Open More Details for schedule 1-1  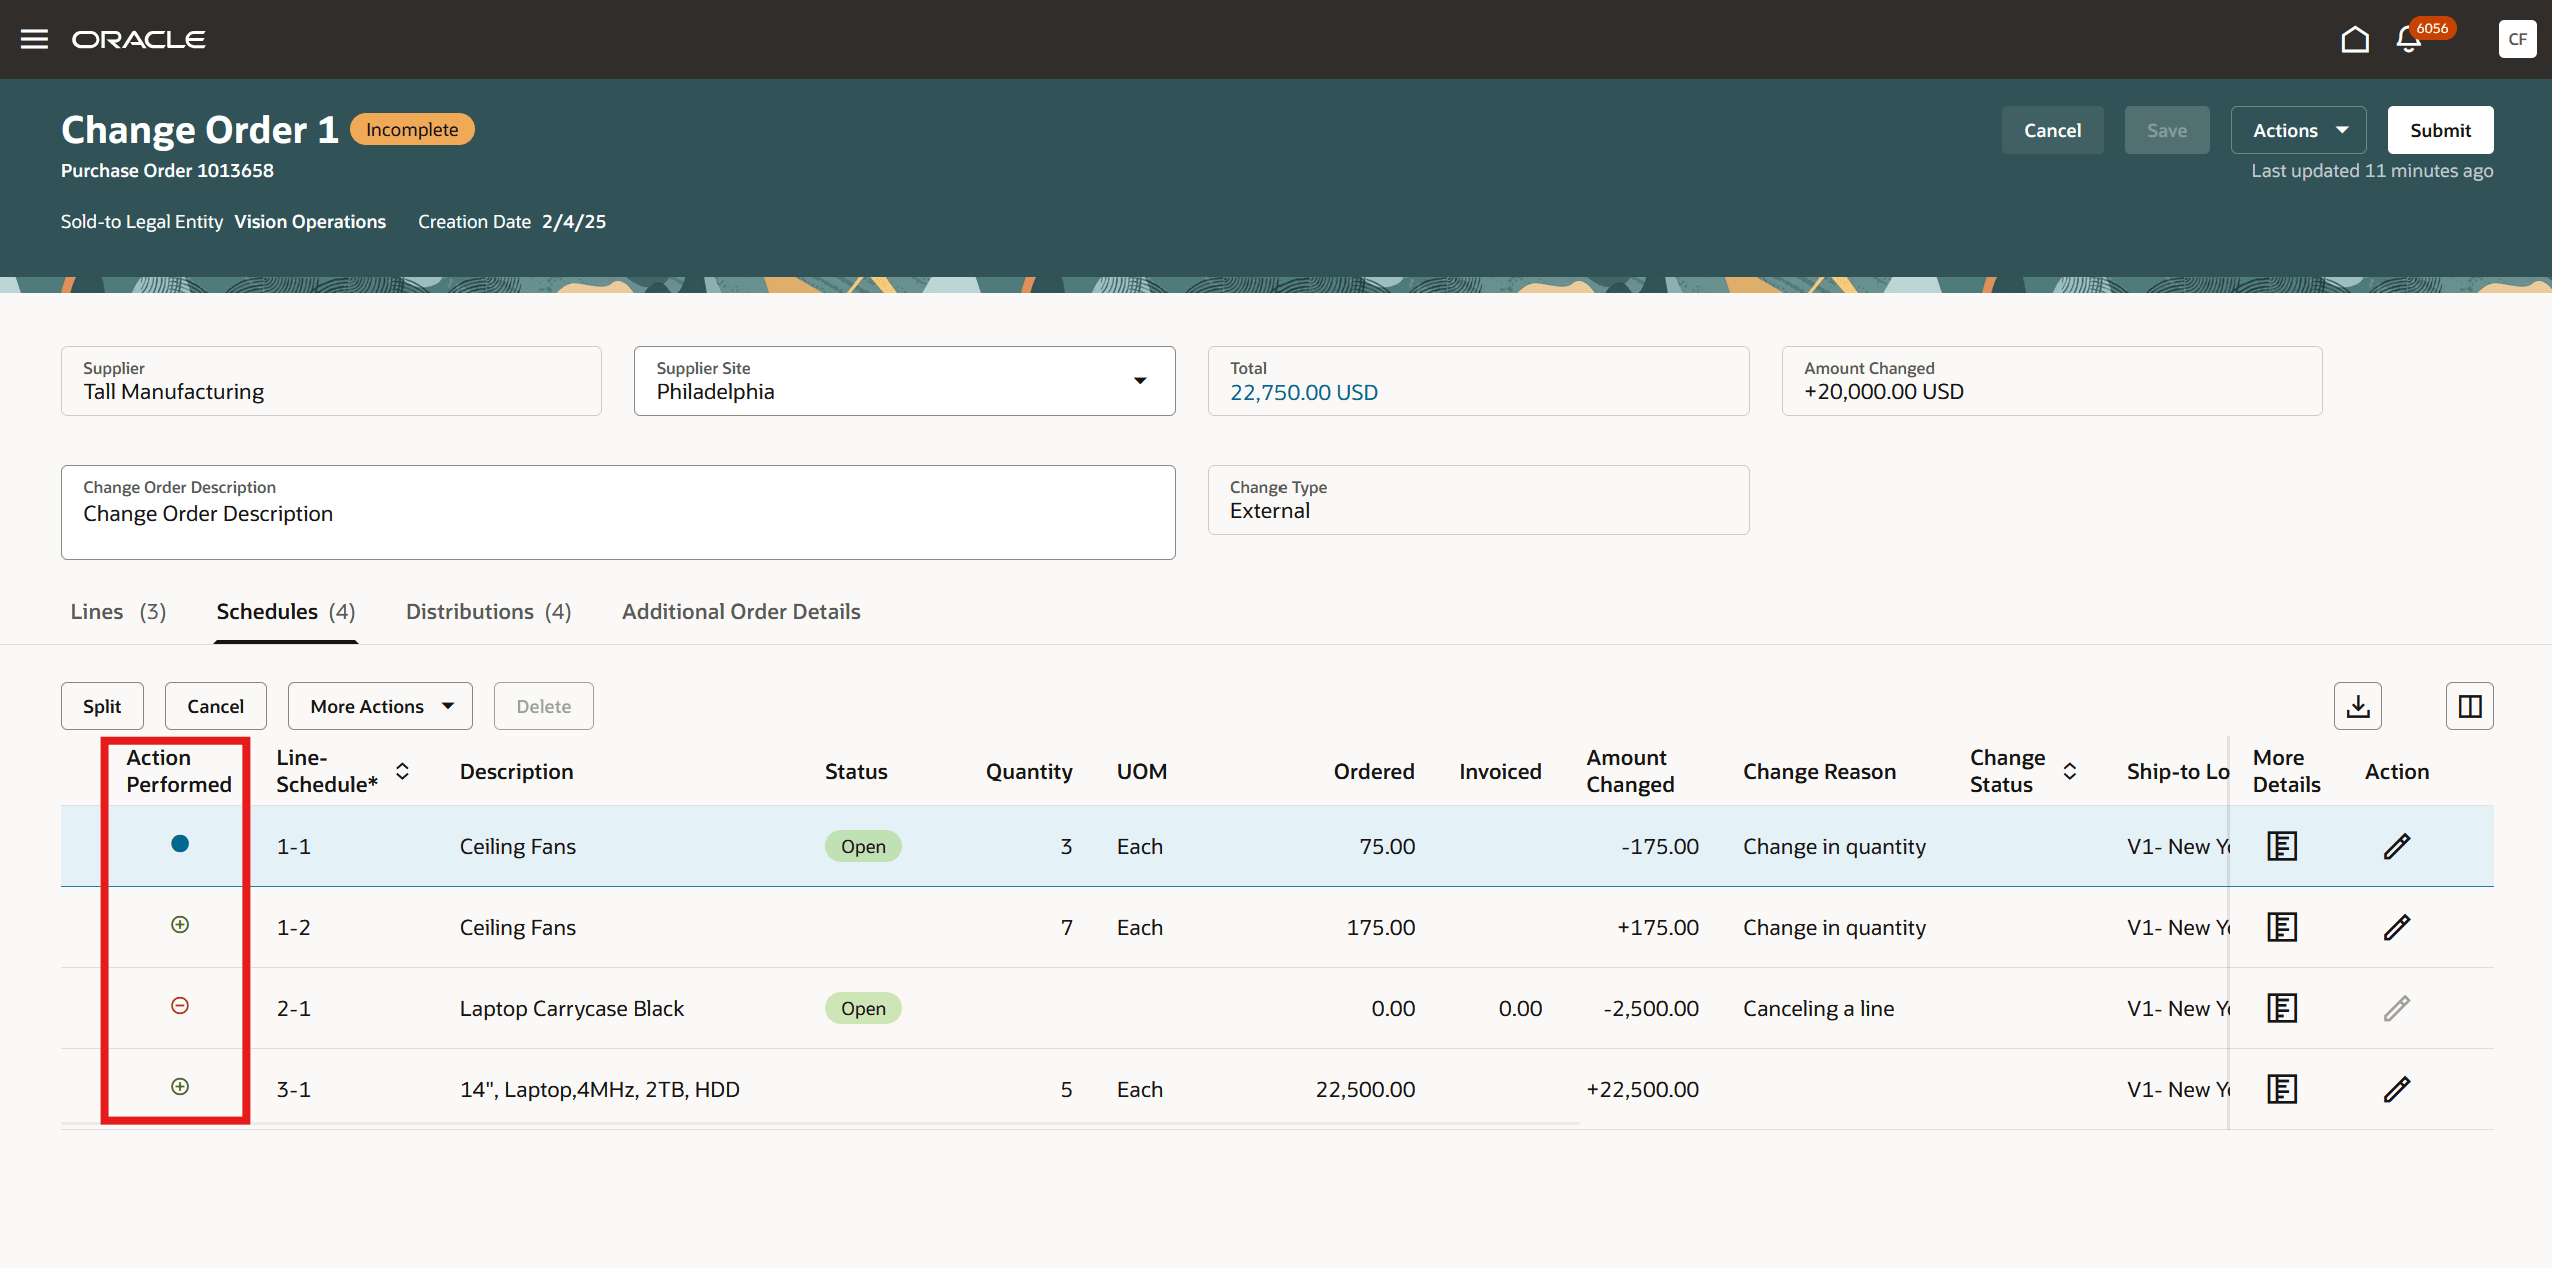tap(2281, 846)
